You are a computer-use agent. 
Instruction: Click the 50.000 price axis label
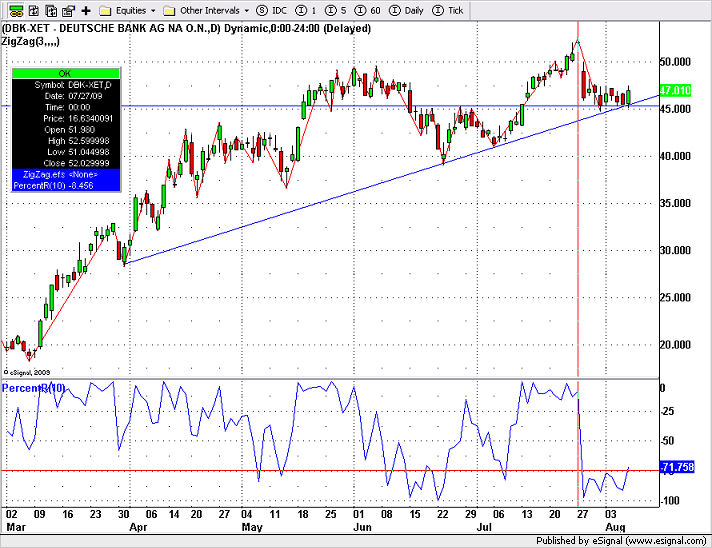[x=675, y=62]
